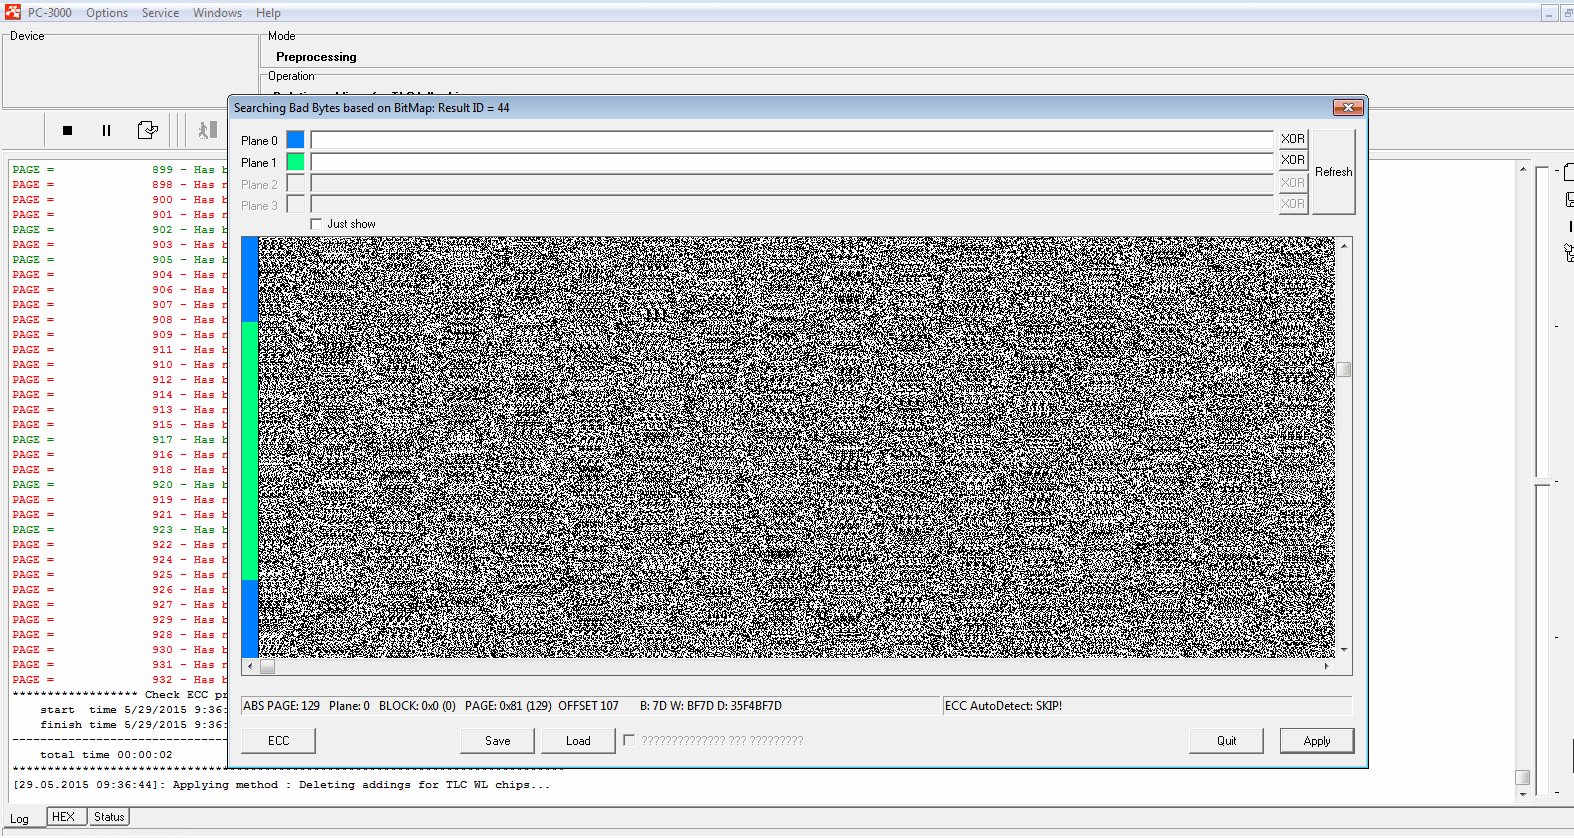
Task: Click the disabled XOR button for Plane 2
Action: [1293, 183]
